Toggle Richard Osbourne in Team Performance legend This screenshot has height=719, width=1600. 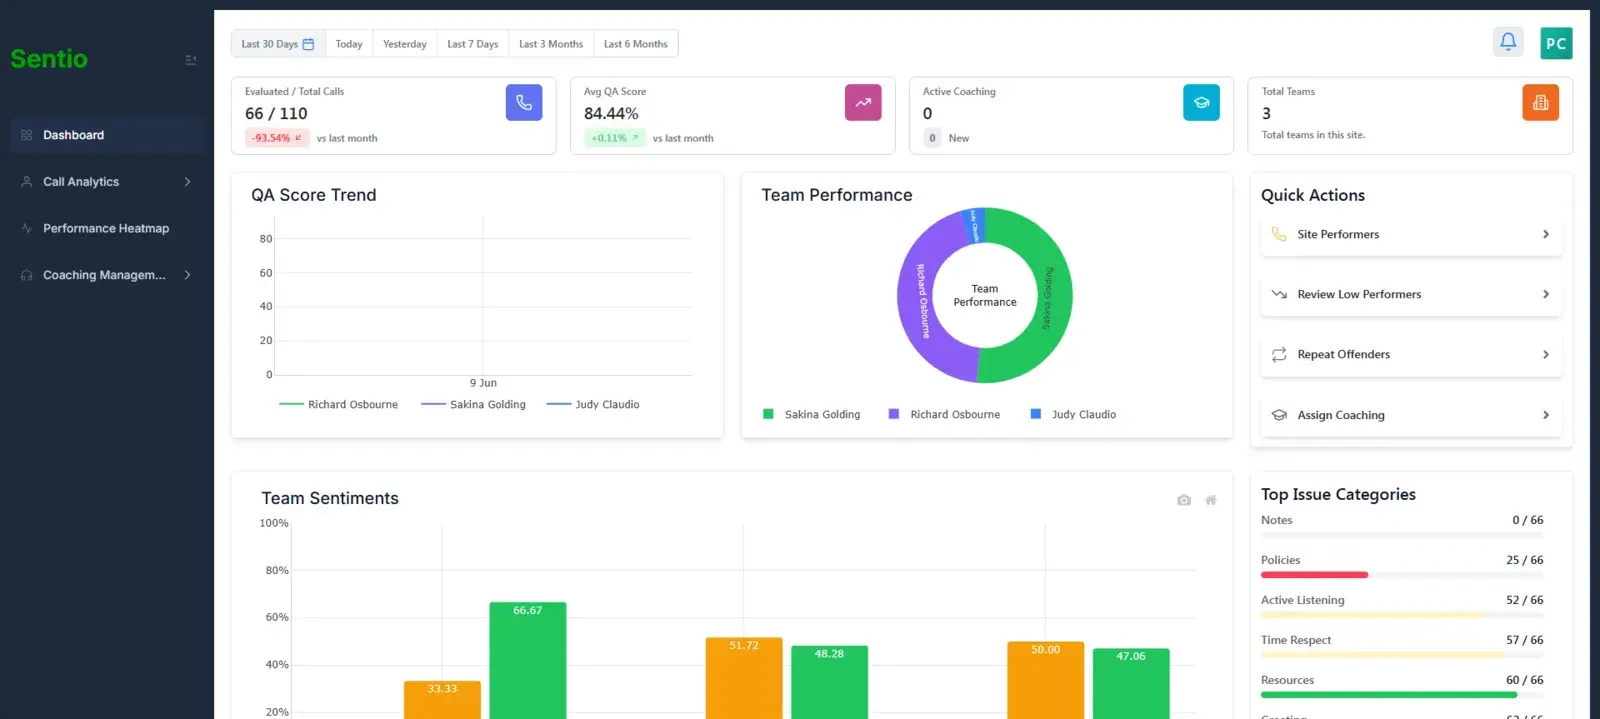(x=944, y=414)
